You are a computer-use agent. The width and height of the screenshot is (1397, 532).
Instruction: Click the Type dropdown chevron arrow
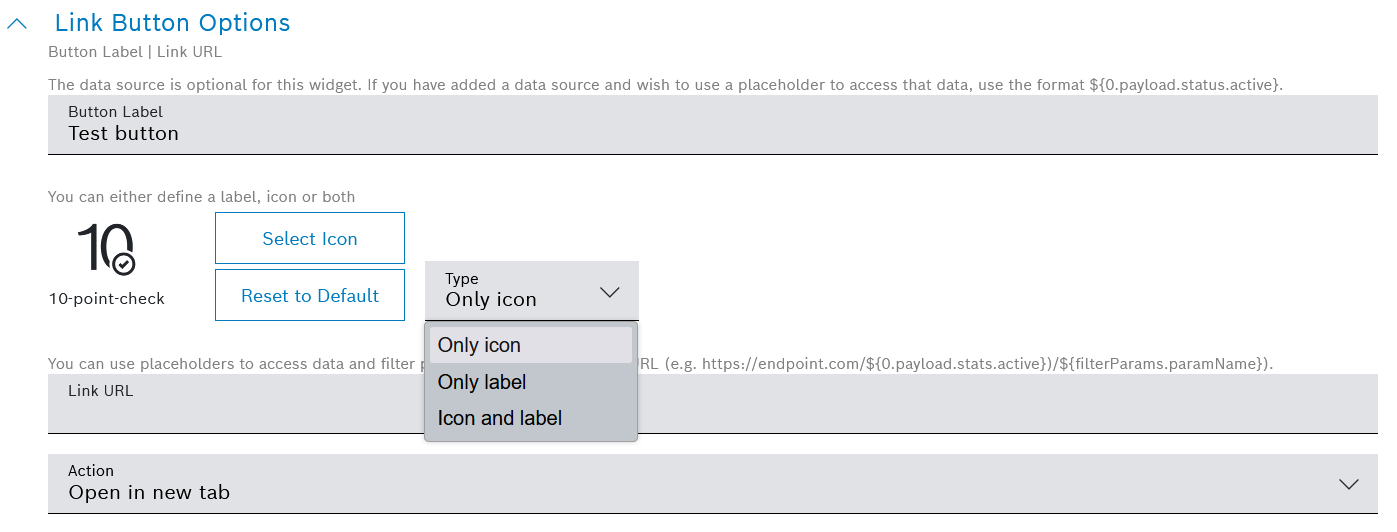coord(609,292)
